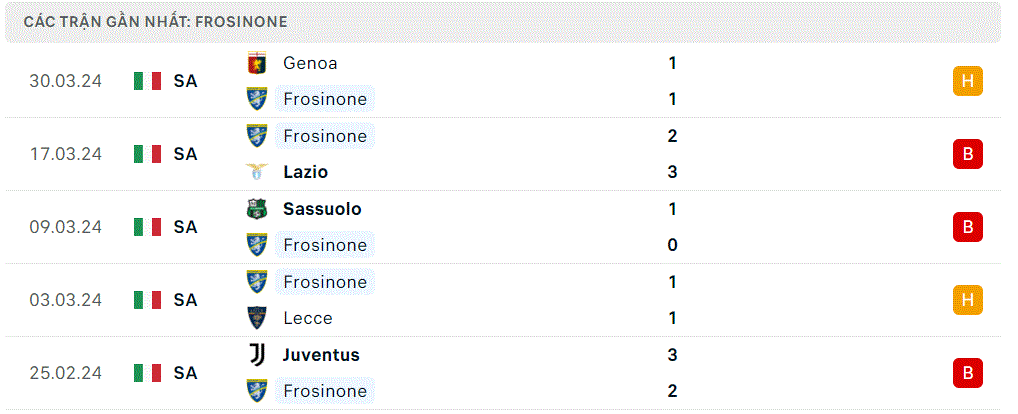Click the SA league label on 17.03.24
The height and width of the screenshot is (414, 1018).
(185, 154)
